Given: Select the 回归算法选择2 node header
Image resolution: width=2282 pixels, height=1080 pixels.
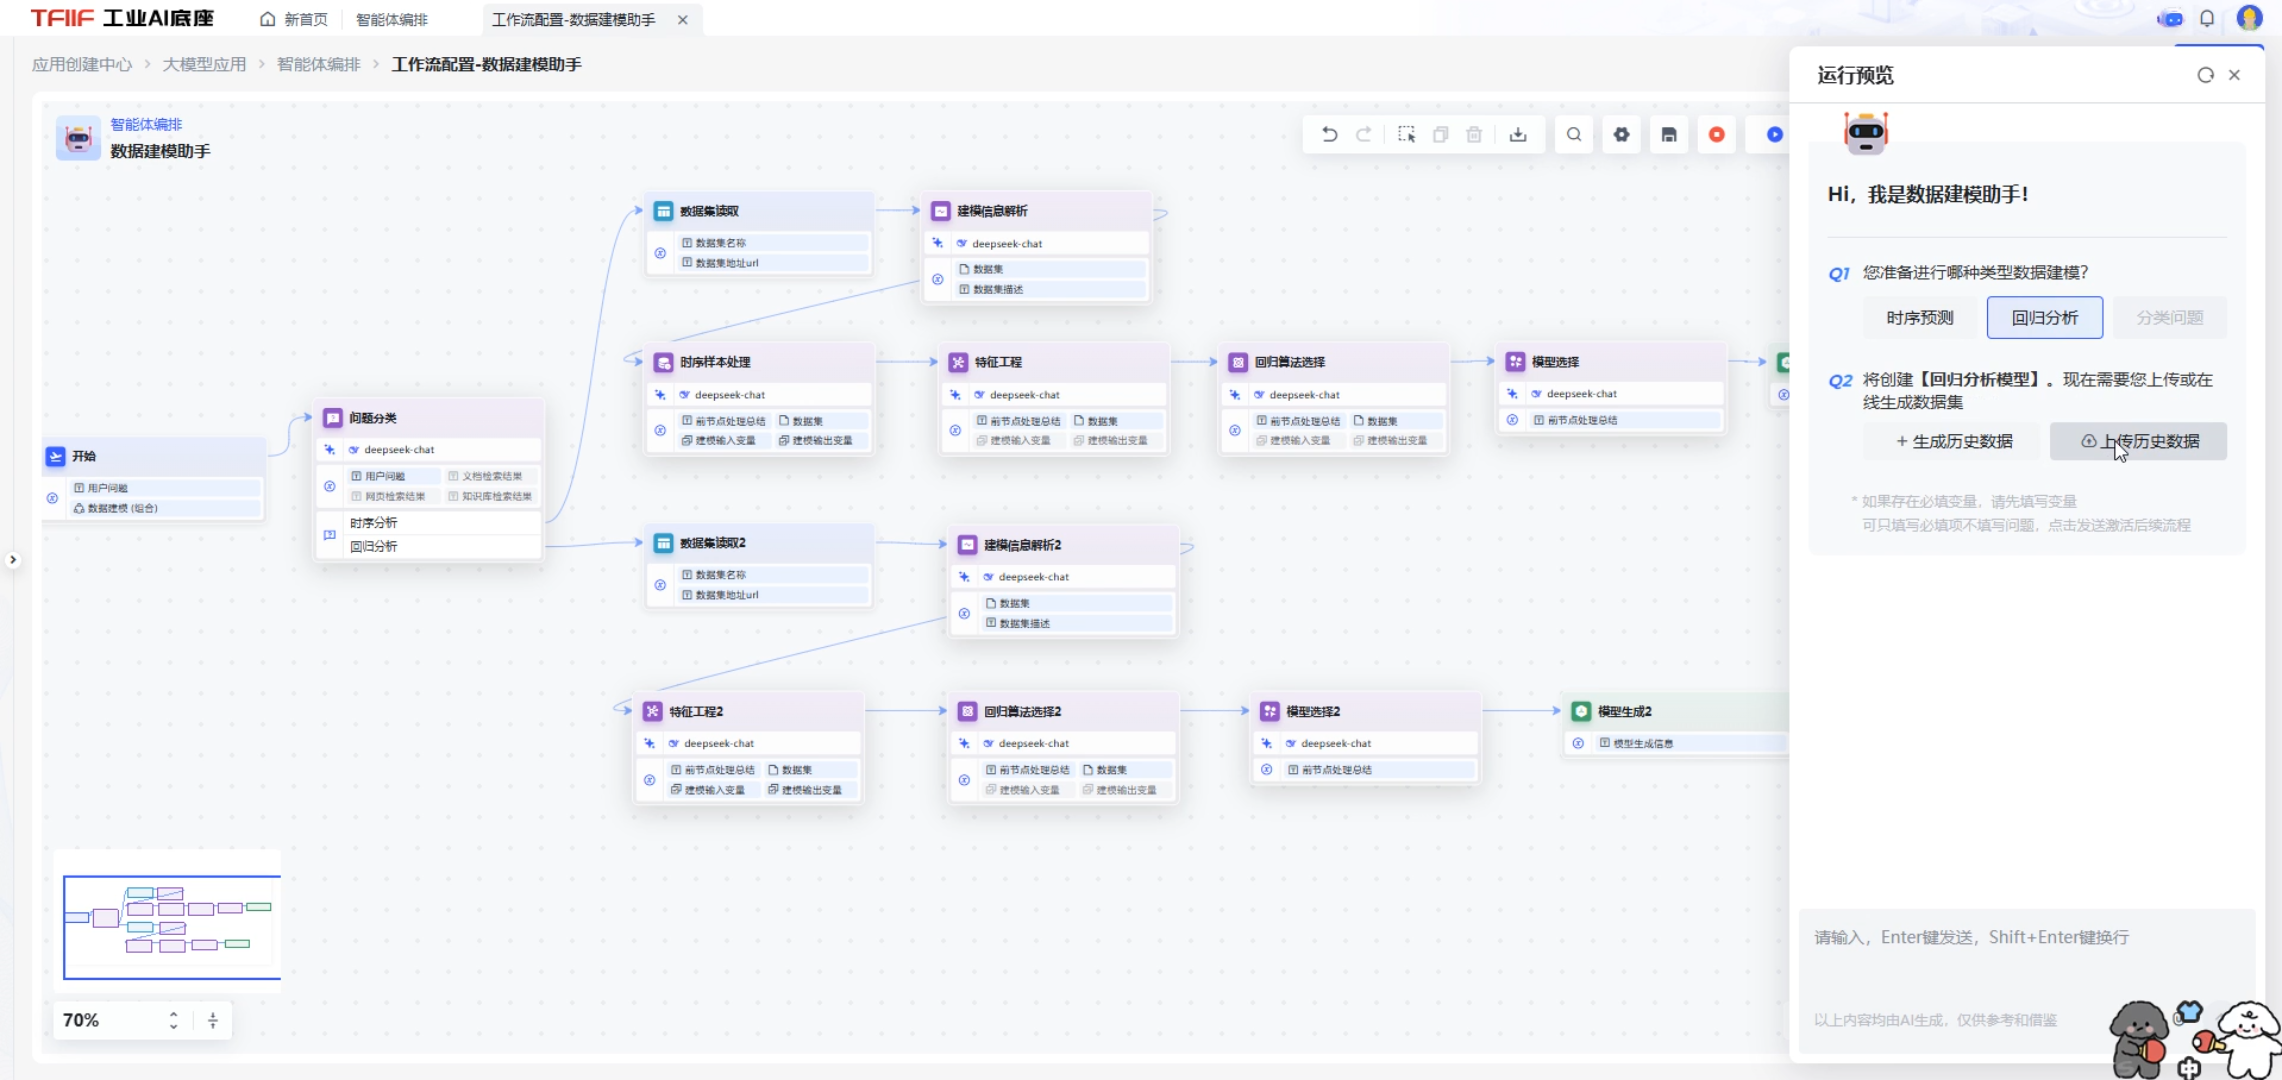Looking at the screenshot, I should pyautogui.click(x=1063, y=711).
